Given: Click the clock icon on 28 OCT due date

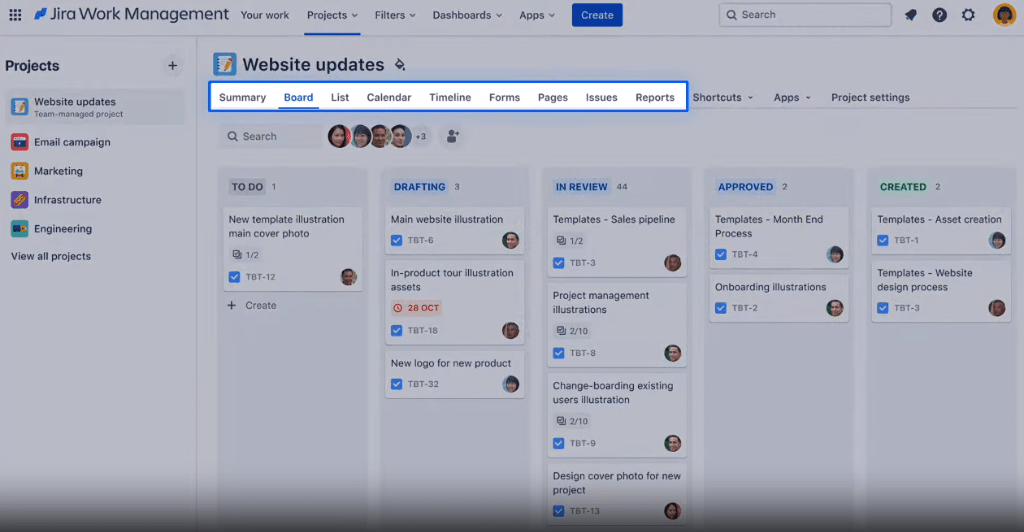Looking at the screenshot, I should (x=398, y=307).
